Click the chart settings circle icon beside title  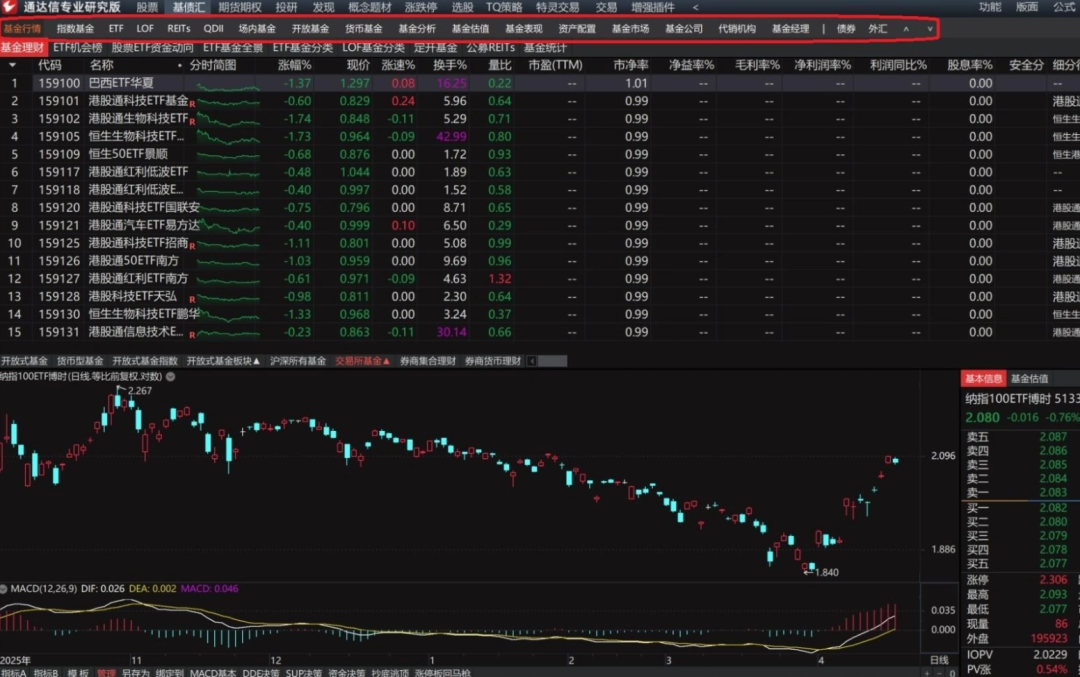[x=171, y=377]
